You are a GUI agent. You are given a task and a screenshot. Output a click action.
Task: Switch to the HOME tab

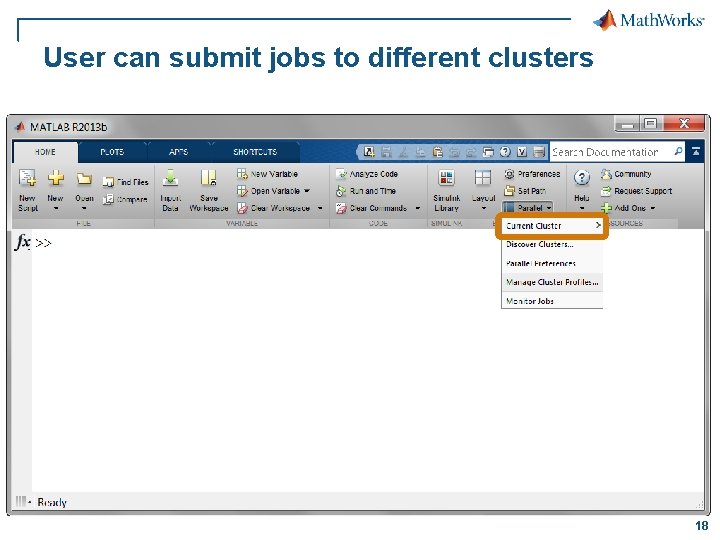45,152
